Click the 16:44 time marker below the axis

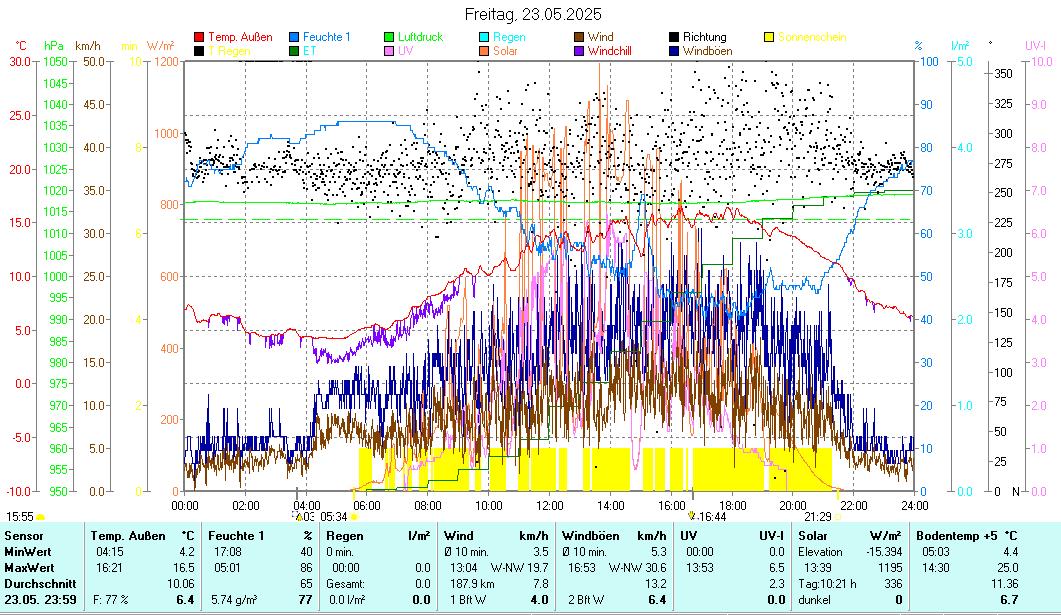[712, 517]
